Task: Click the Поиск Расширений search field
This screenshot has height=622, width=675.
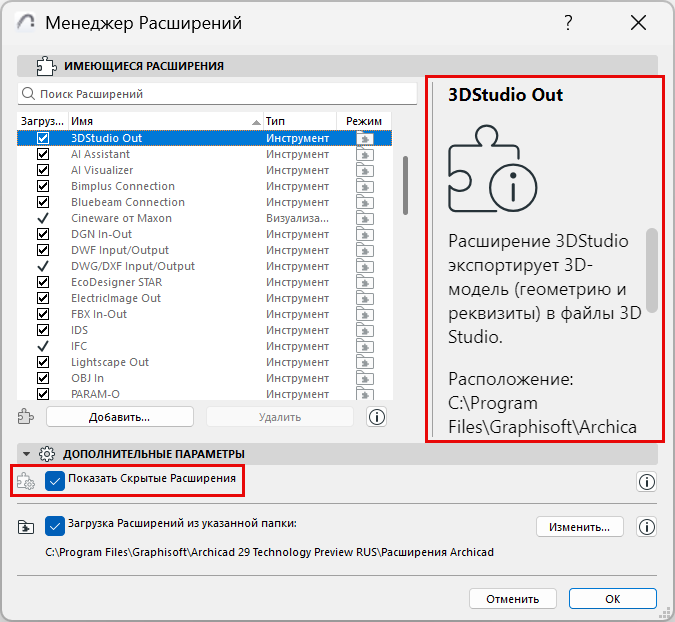Action: [x=217, y=94]
